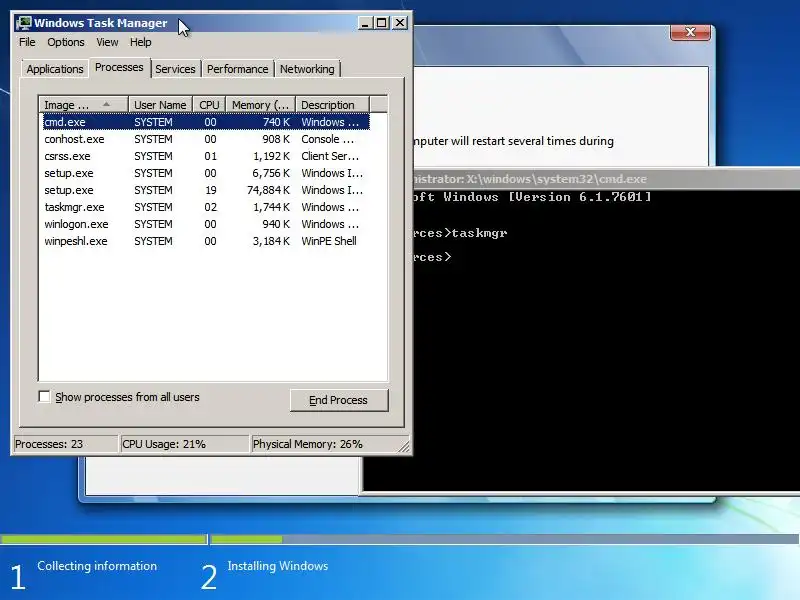Select the csrss.exe process row
800x600 pixels.
206,156
